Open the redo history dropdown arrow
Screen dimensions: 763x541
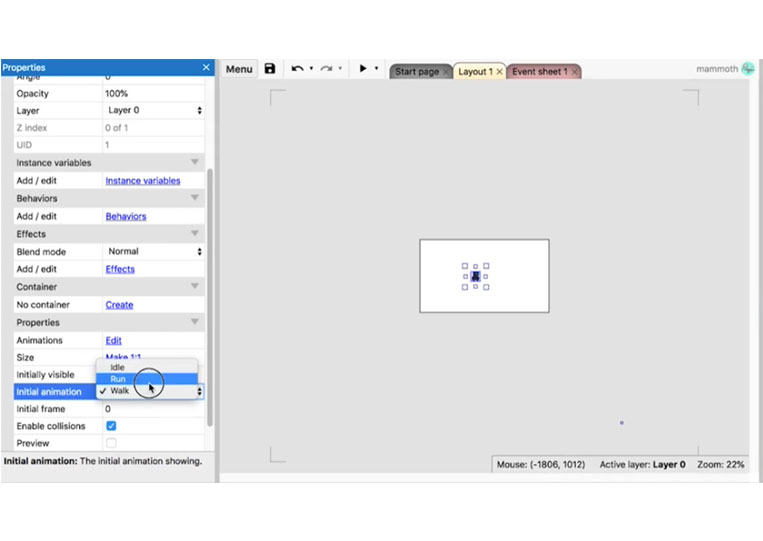(340, 69)
